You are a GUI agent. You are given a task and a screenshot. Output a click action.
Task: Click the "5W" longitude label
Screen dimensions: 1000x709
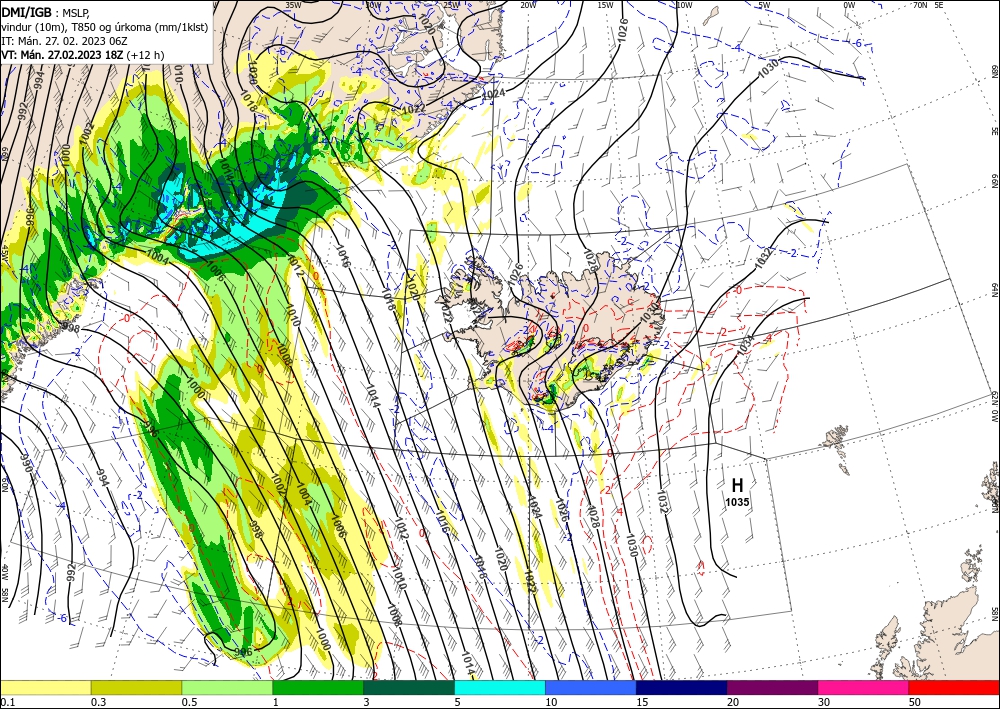tap(764, 5)
